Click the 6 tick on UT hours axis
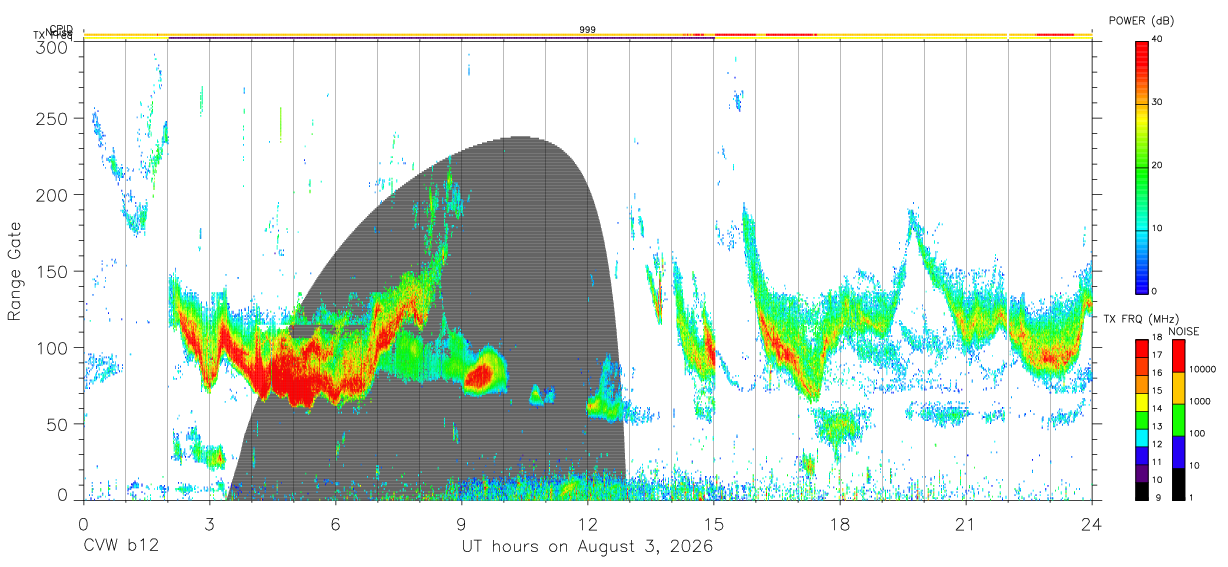Screen dimensions: 1228x567 click(335, 524)
